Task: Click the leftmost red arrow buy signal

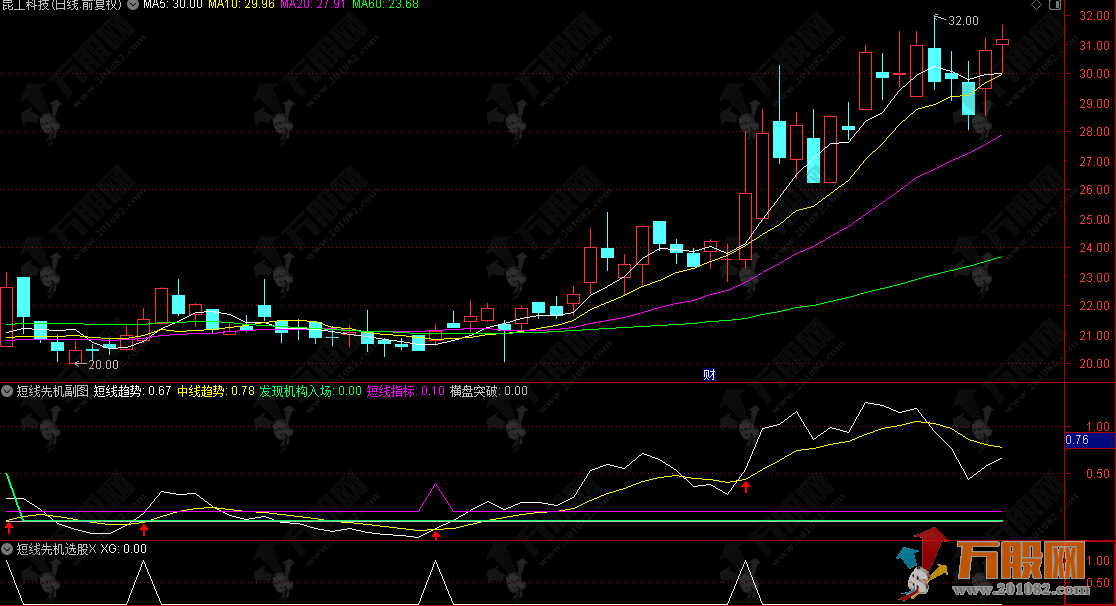Action: tap(9, 526)
